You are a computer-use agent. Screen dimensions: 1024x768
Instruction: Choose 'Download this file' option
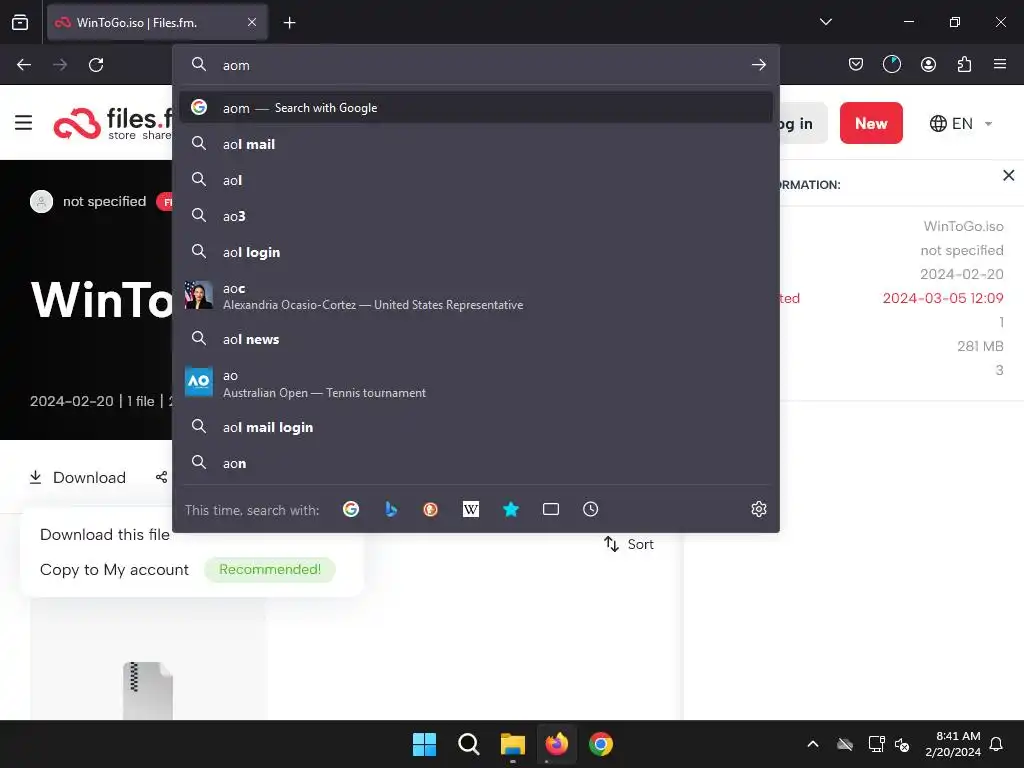tap(104, 534)
